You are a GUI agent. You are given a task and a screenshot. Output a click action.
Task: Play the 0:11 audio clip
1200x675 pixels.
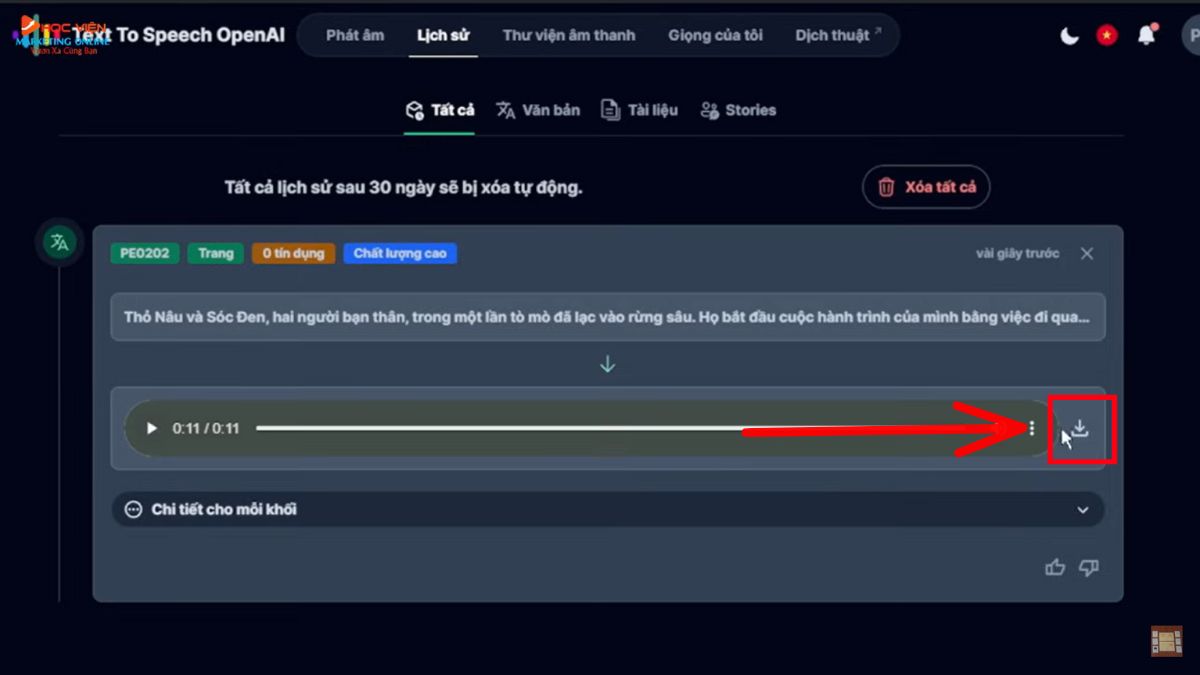pyautogui.click(x=152, y=428)
